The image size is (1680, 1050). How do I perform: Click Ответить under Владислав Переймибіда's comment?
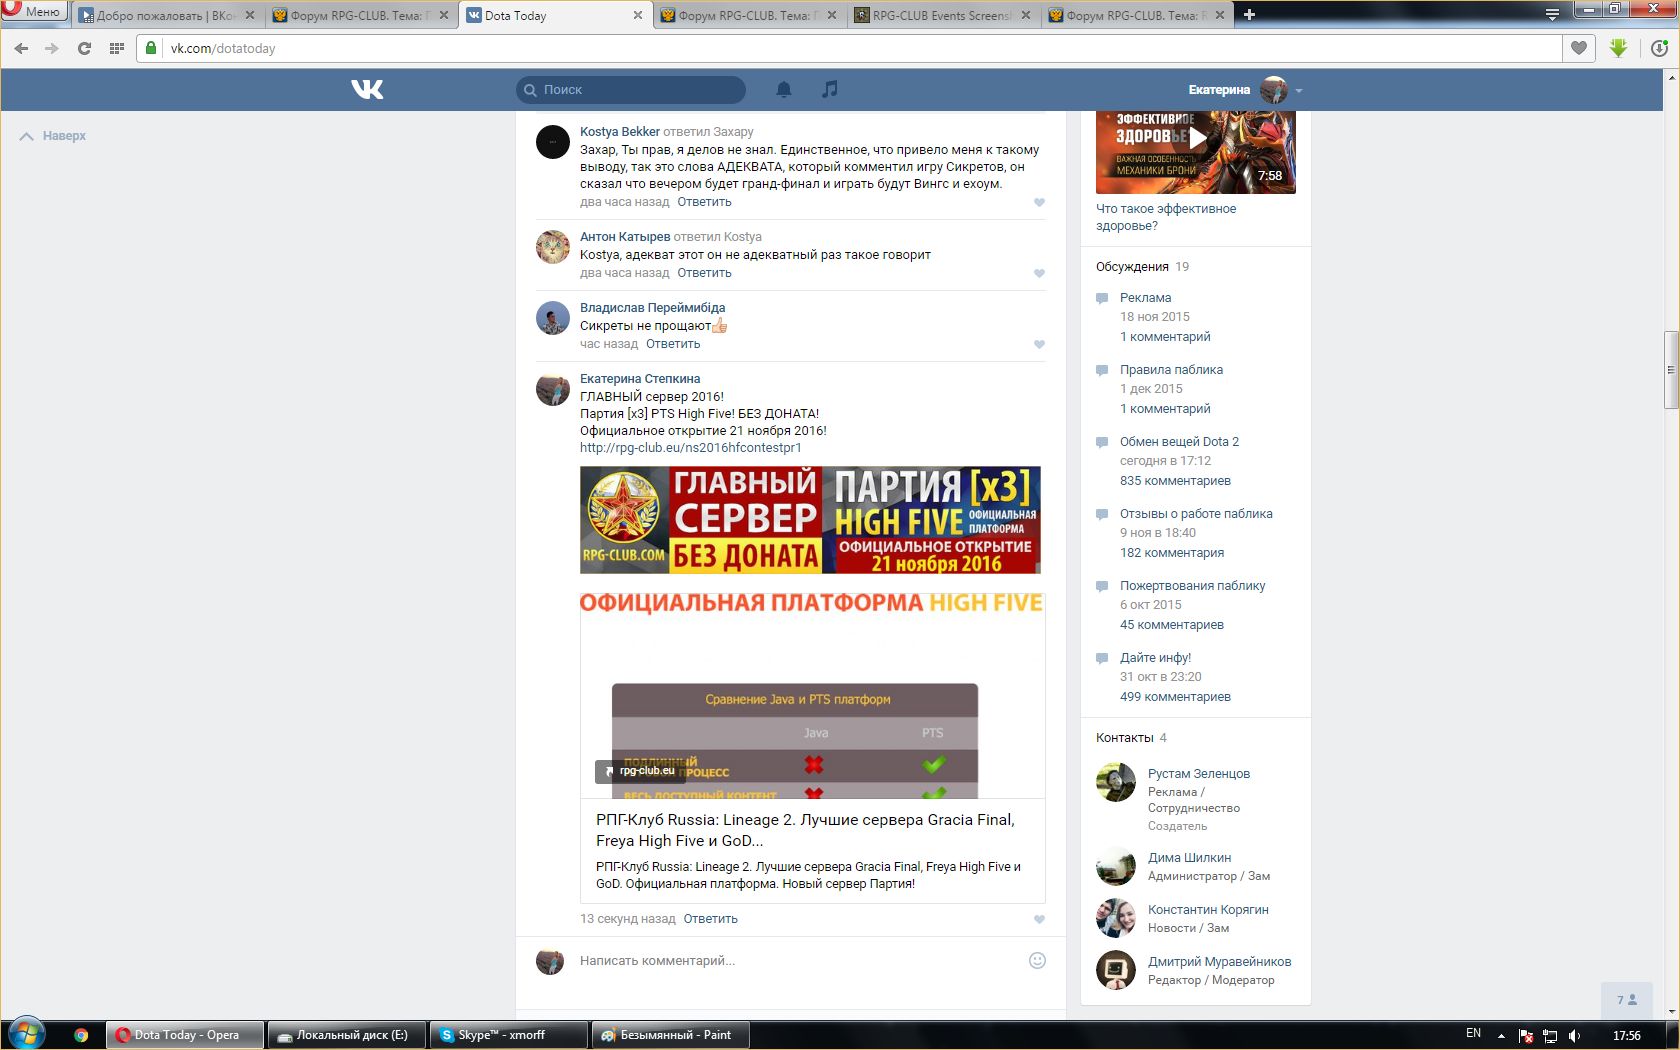point(673,344)
